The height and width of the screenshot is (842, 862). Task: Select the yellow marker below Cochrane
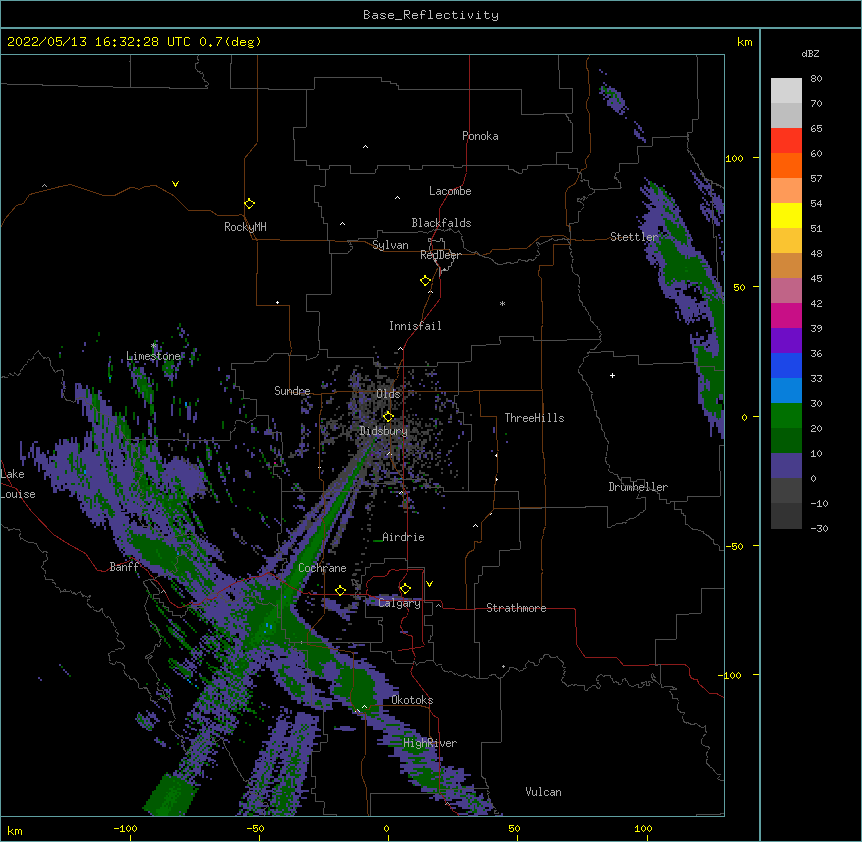tap(340, 590)
